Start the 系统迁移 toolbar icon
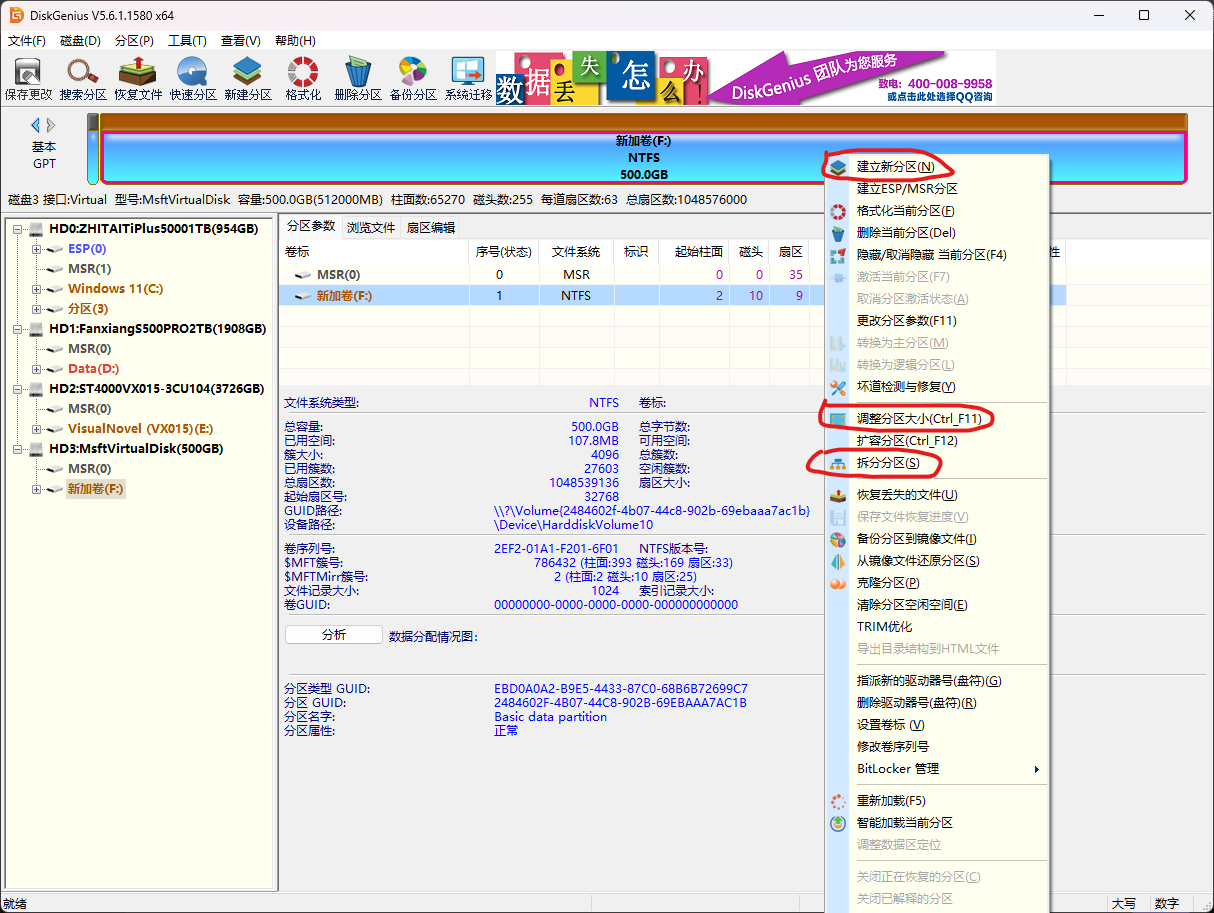 tap(468, 79)
